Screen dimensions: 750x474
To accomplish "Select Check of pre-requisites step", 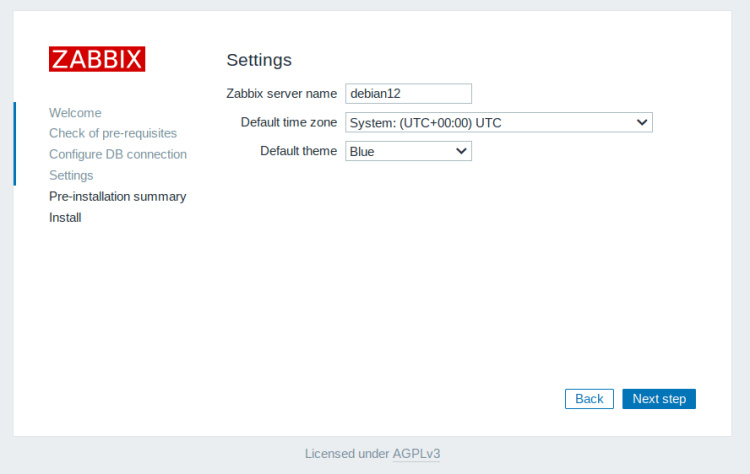I will pyautogui.click(x=113, y=134).
